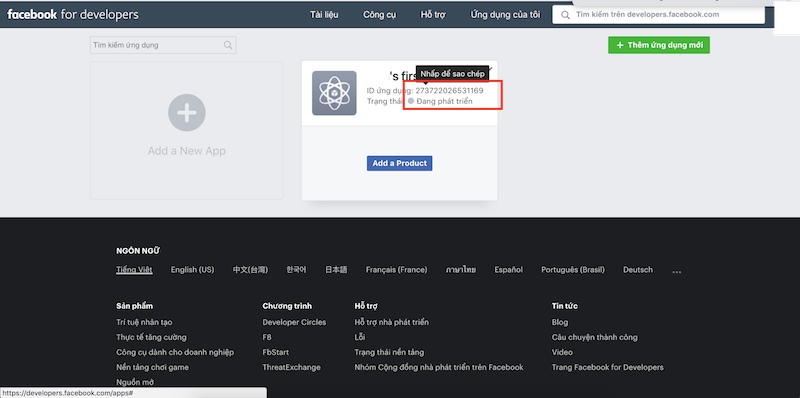Click the atom app icon thumbnail

pyautogui.click(x=334, y=93)
